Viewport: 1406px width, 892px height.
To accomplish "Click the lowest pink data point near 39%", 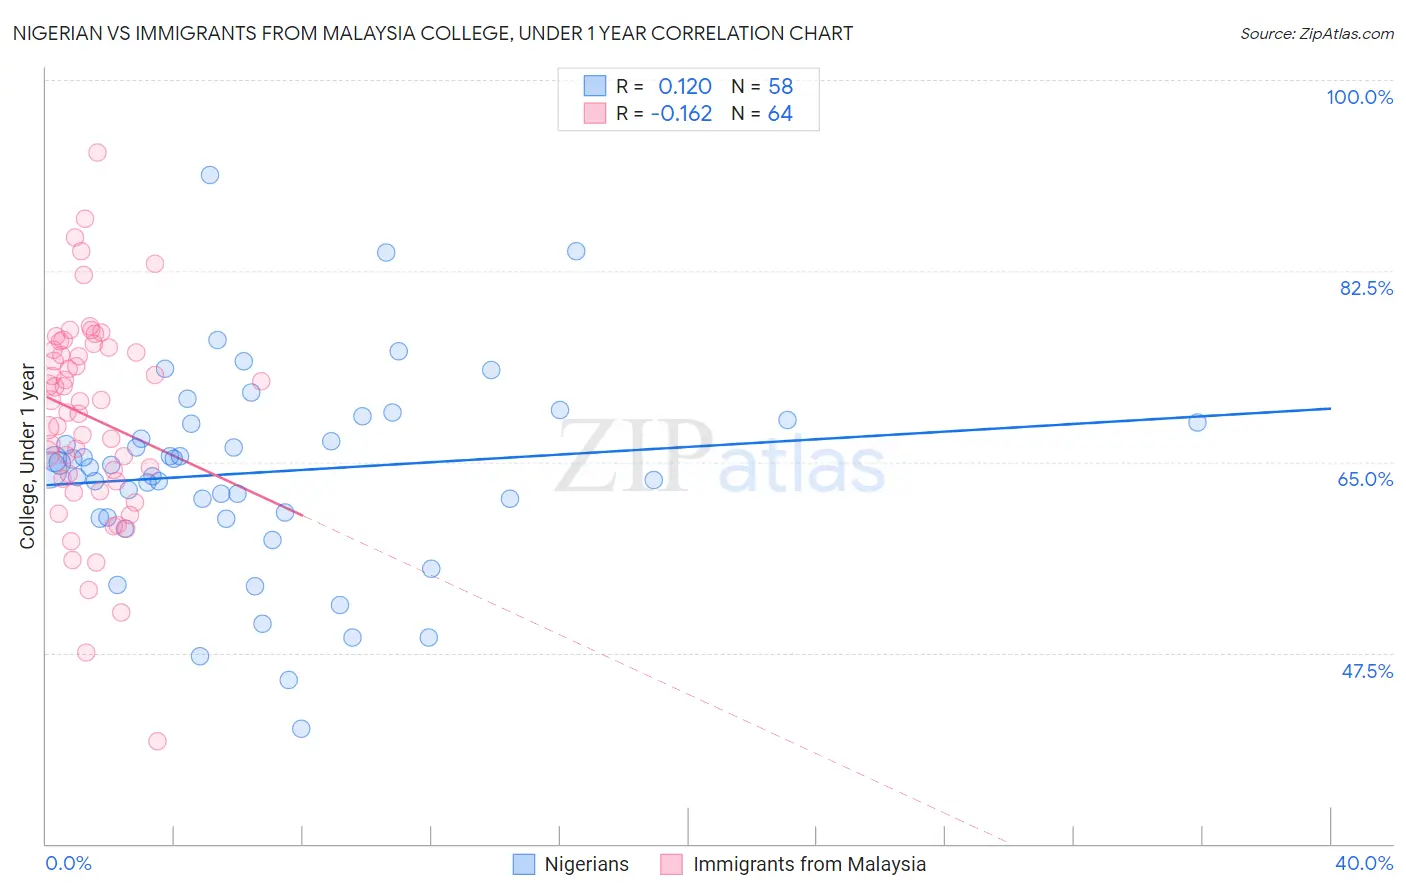I will click(x=157, y=741).
